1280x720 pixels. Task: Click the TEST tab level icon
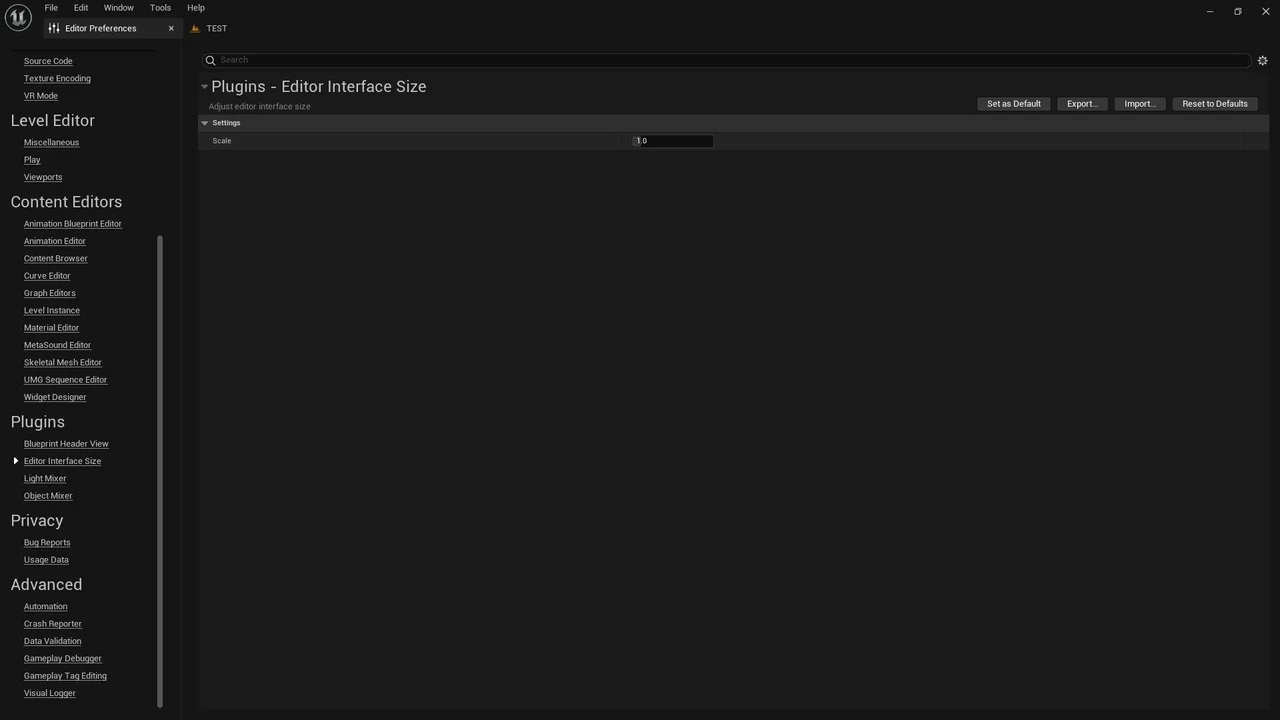(195, 28)
